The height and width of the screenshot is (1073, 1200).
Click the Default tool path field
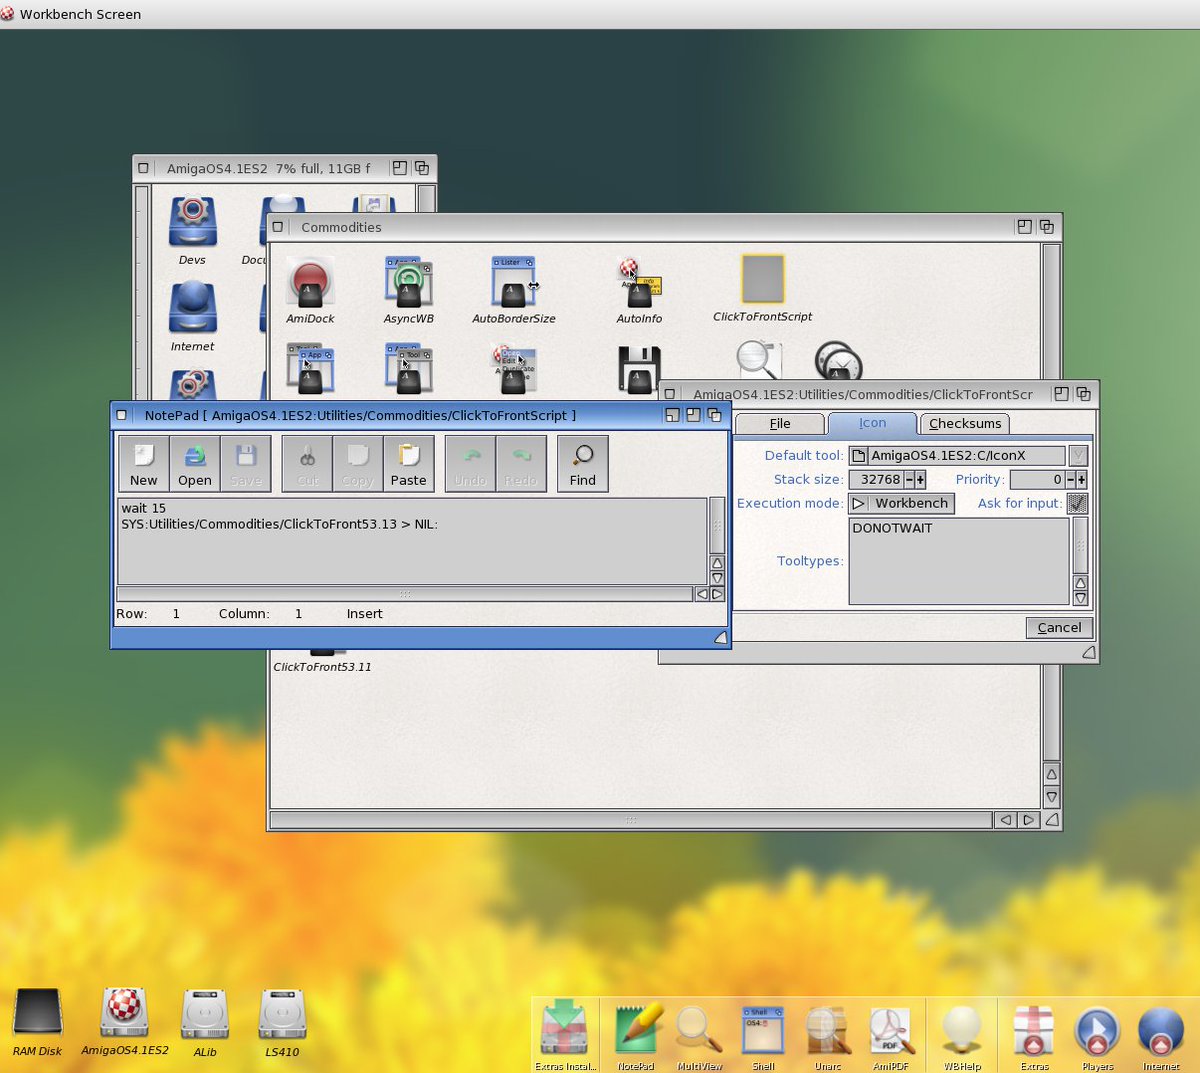(966, 455)
